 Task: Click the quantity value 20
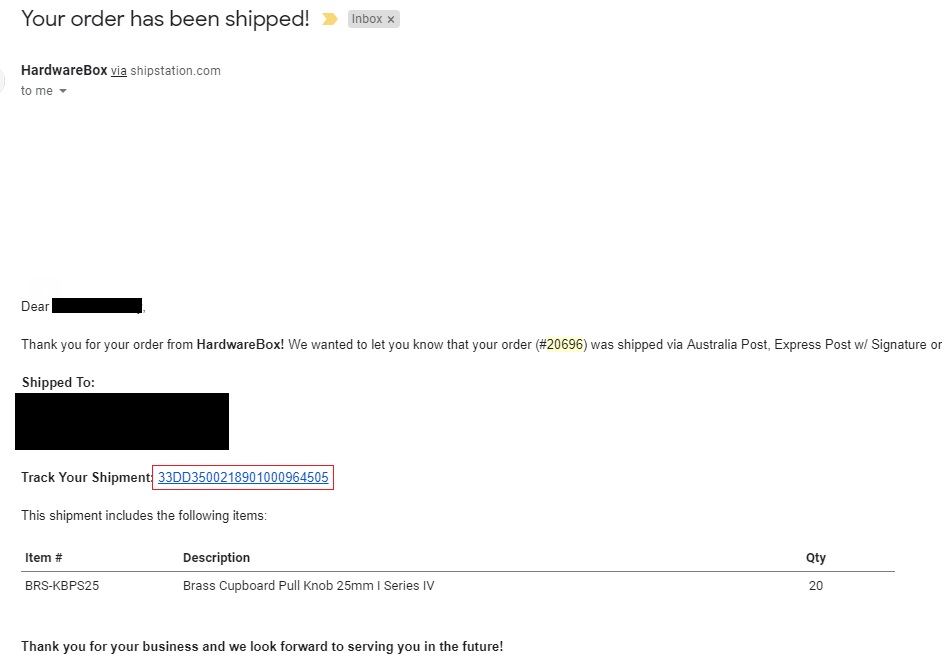click(815, 585)
